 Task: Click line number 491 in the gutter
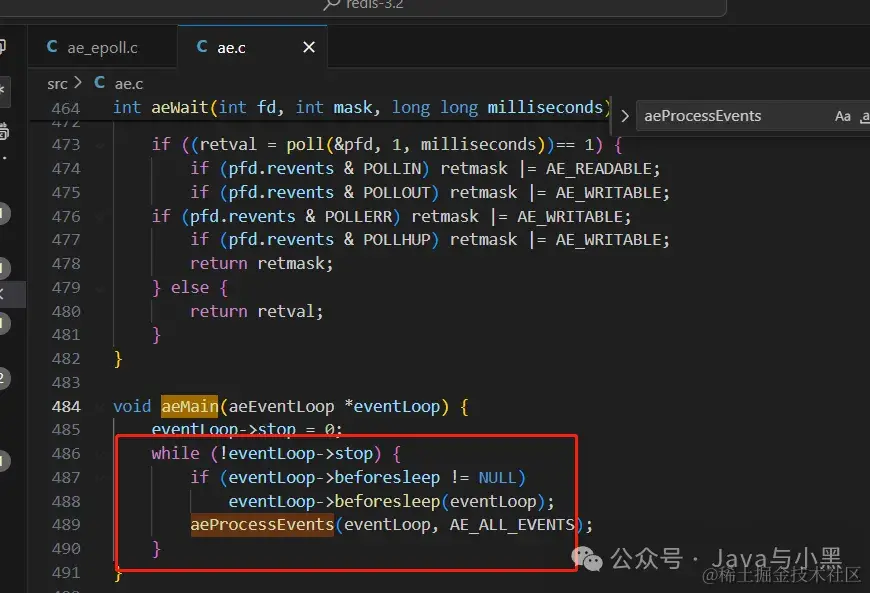(x=66, y=572)
